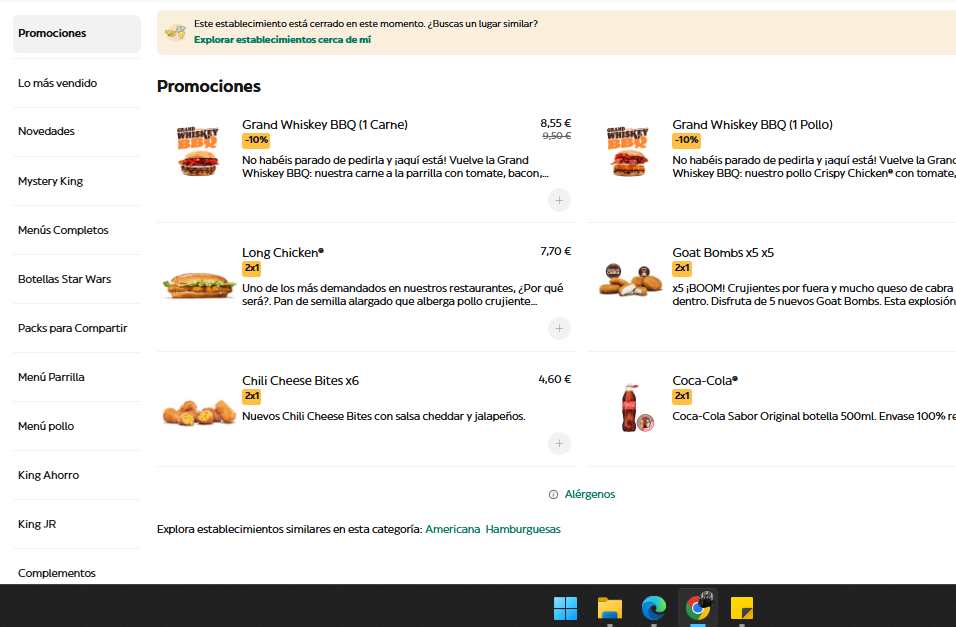This screenshot has width=956, height=627.
Task: Click 2x1 badge under Coca-Cola
Action: 682,396
